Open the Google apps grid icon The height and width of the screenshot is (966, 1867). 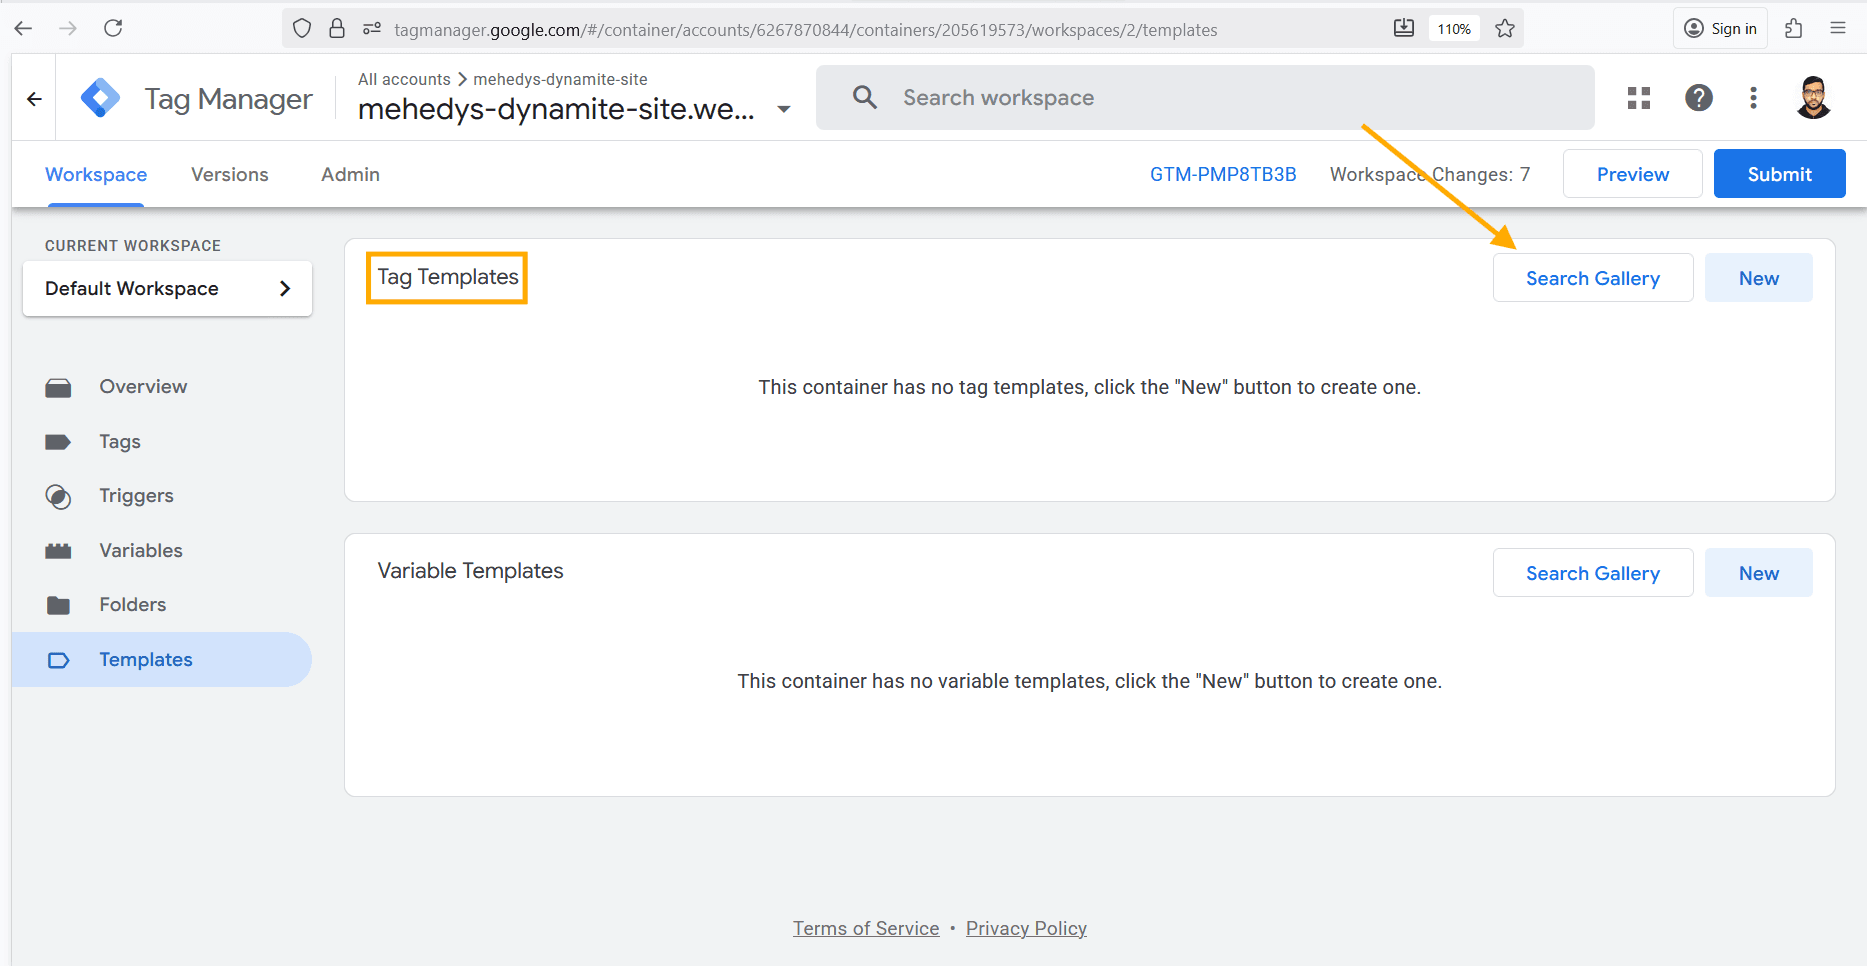pos(1639,98)
